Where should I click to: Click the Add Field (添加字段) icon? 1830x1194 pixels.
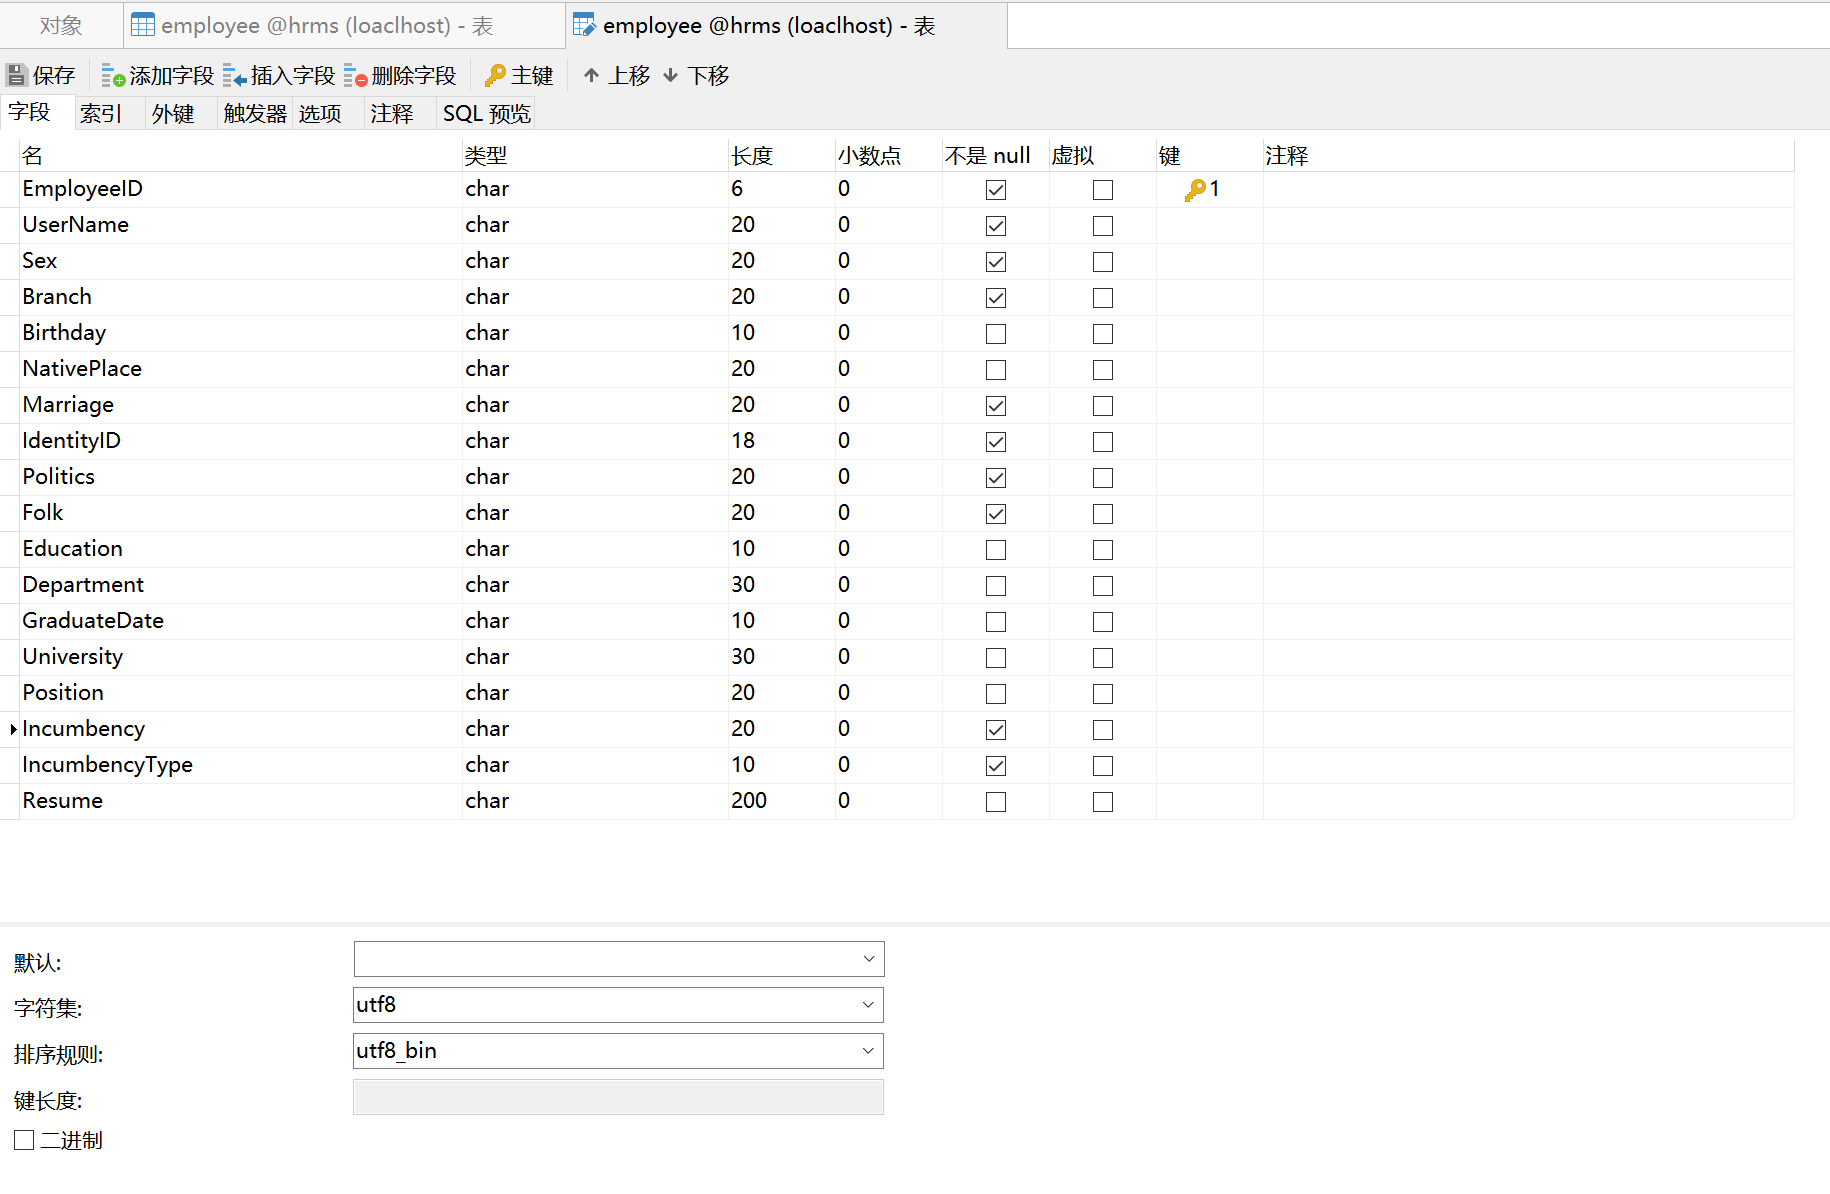point(113,76)
